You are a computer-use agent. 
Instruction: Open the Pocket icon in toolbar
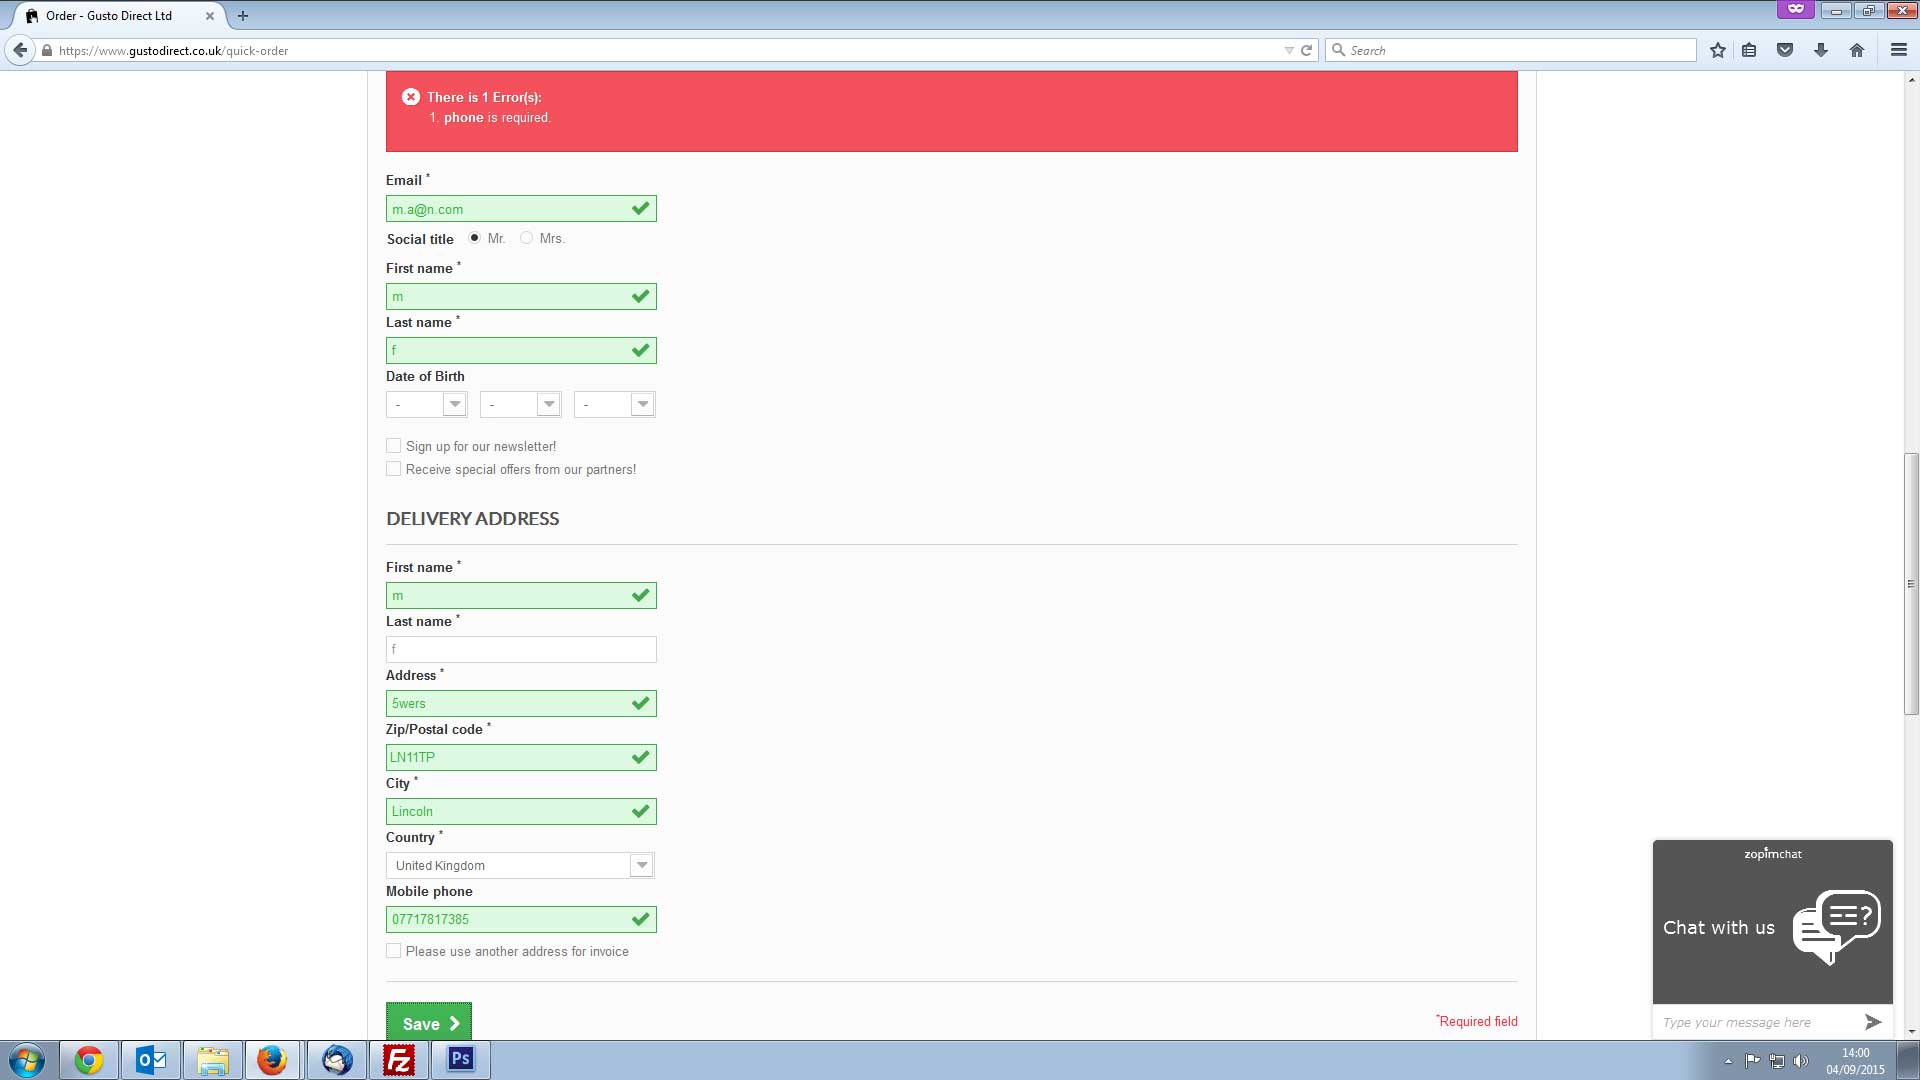click(1785, 50)
